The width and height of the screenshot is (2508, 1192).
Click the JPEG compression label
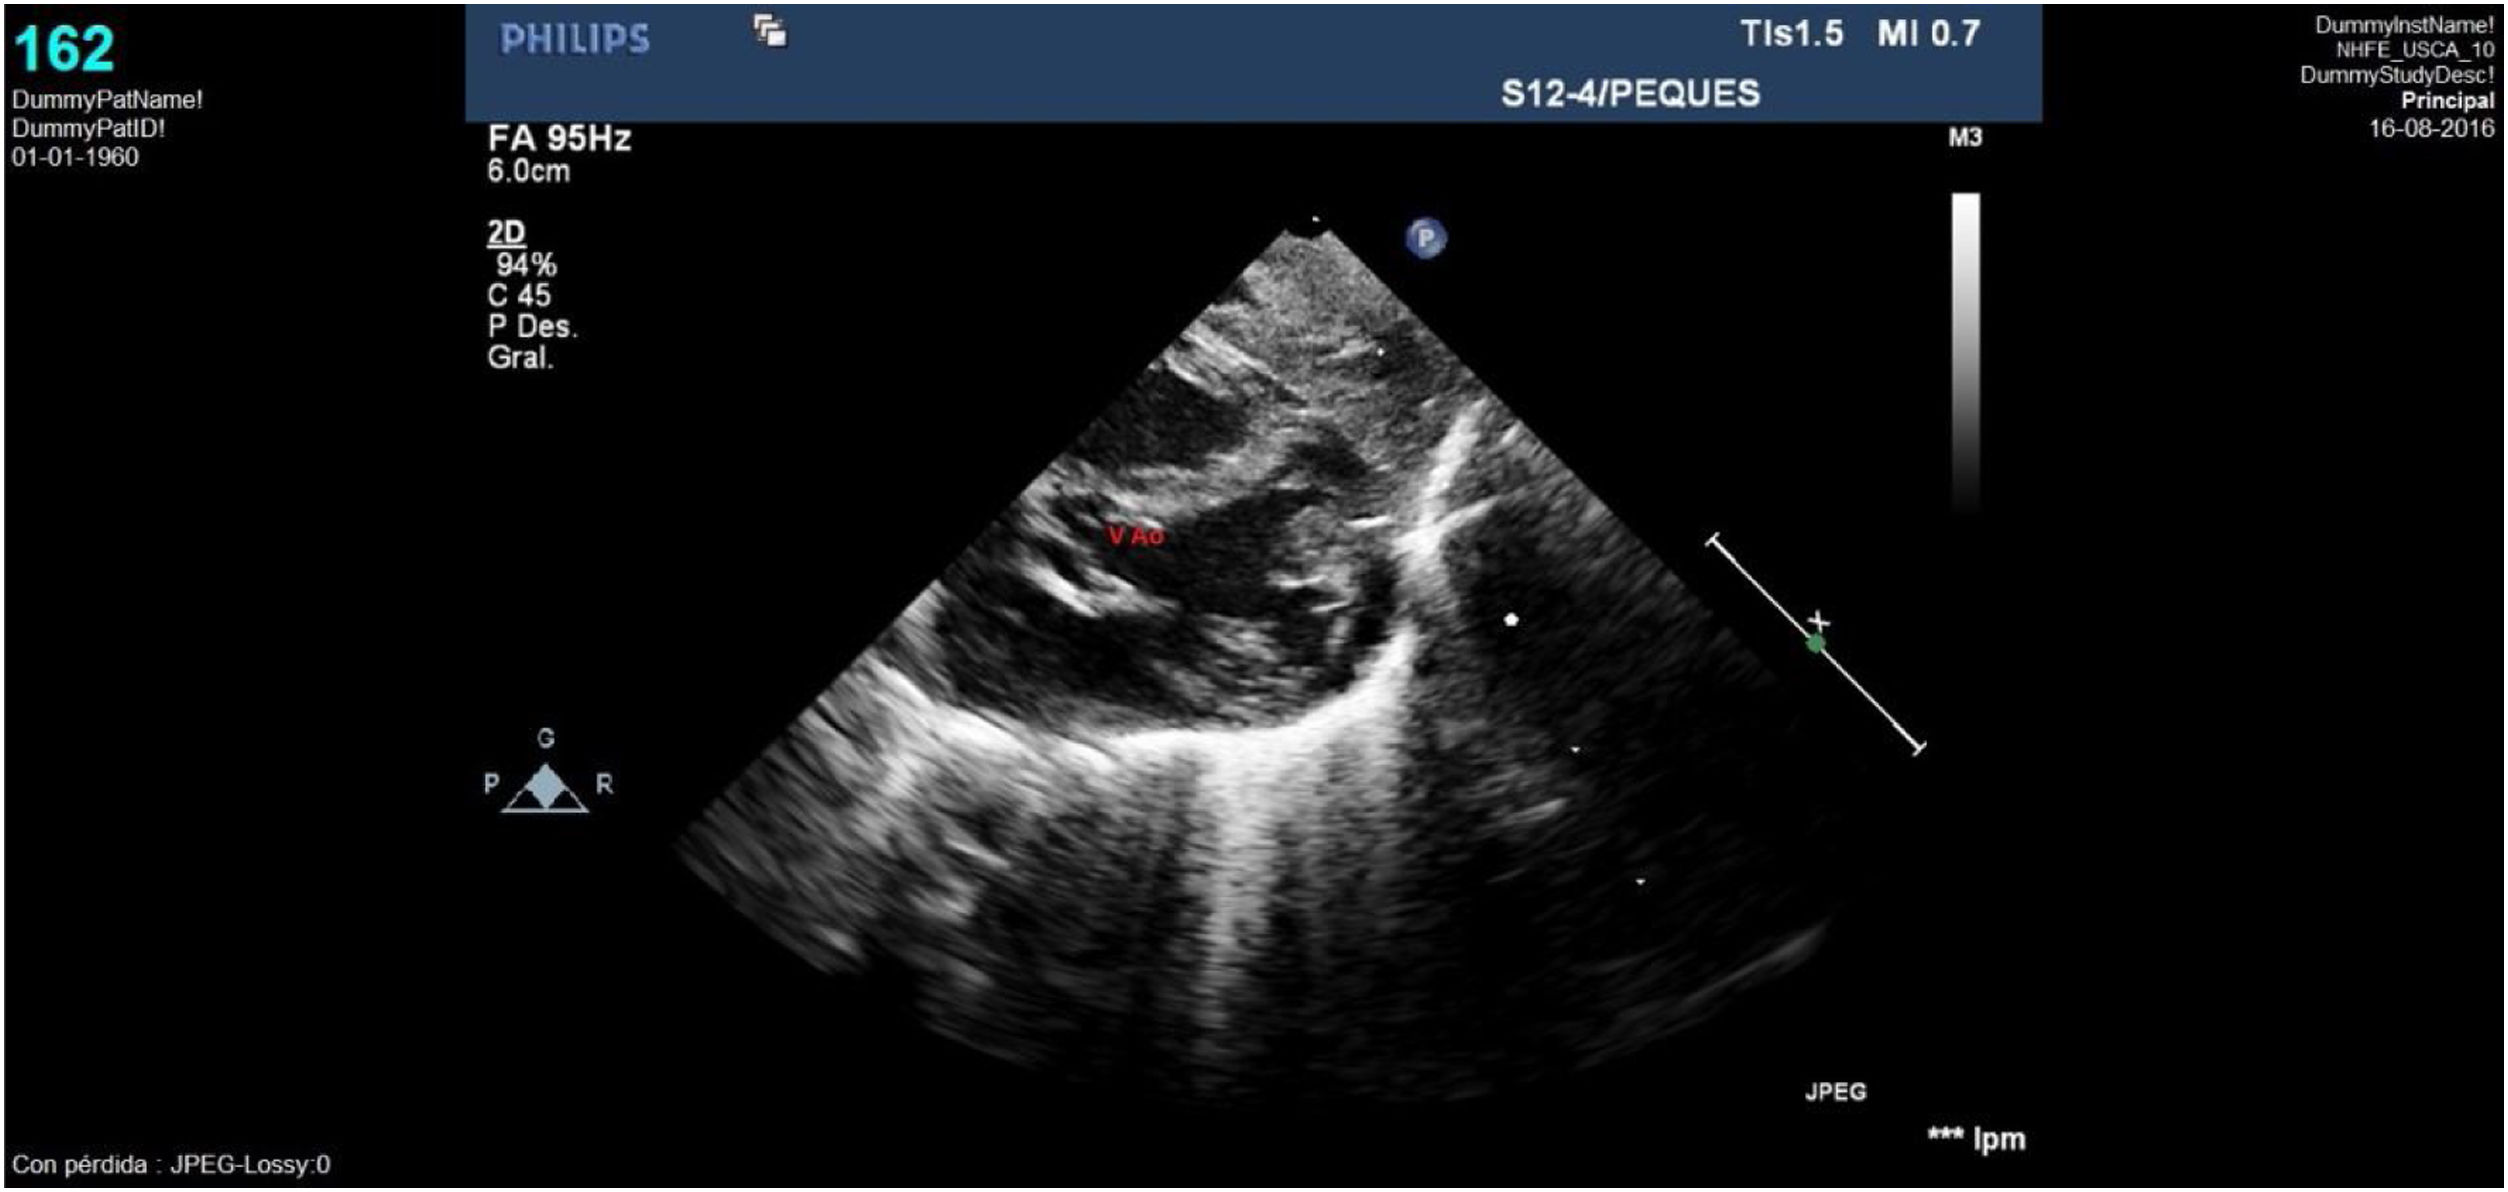[1835, 1091]
